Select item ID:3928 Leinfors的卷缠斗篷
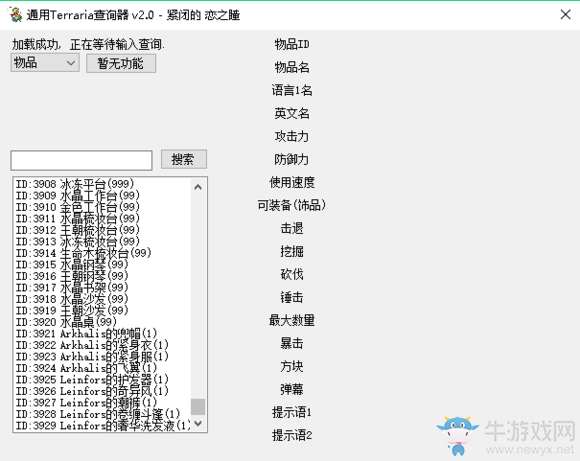 pyautogui.click(x=98, y=414)
